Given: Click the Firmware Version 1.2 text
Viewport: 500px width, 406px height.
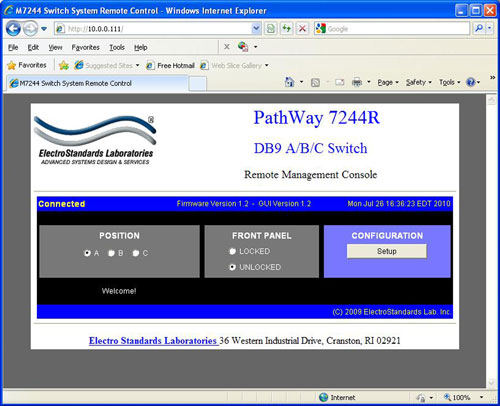Looking at the screenshot, I should (x=212, y=204).
